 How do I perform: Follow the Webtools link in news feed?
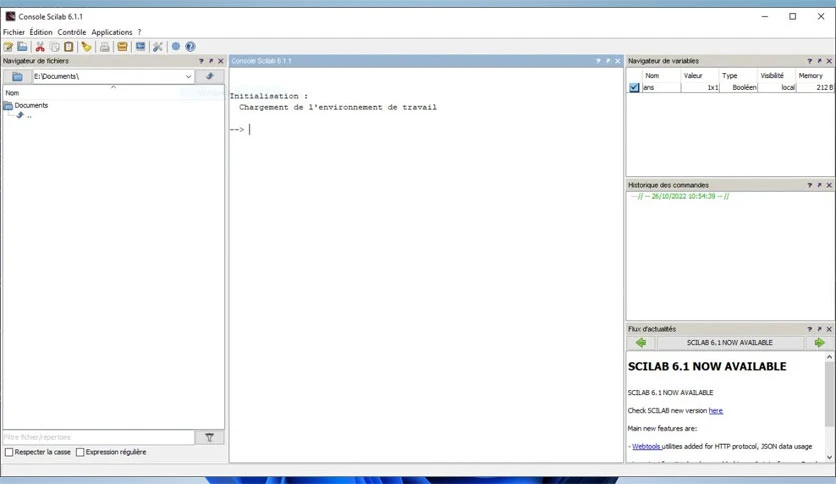pyautogui.click(x=646, y=447)
